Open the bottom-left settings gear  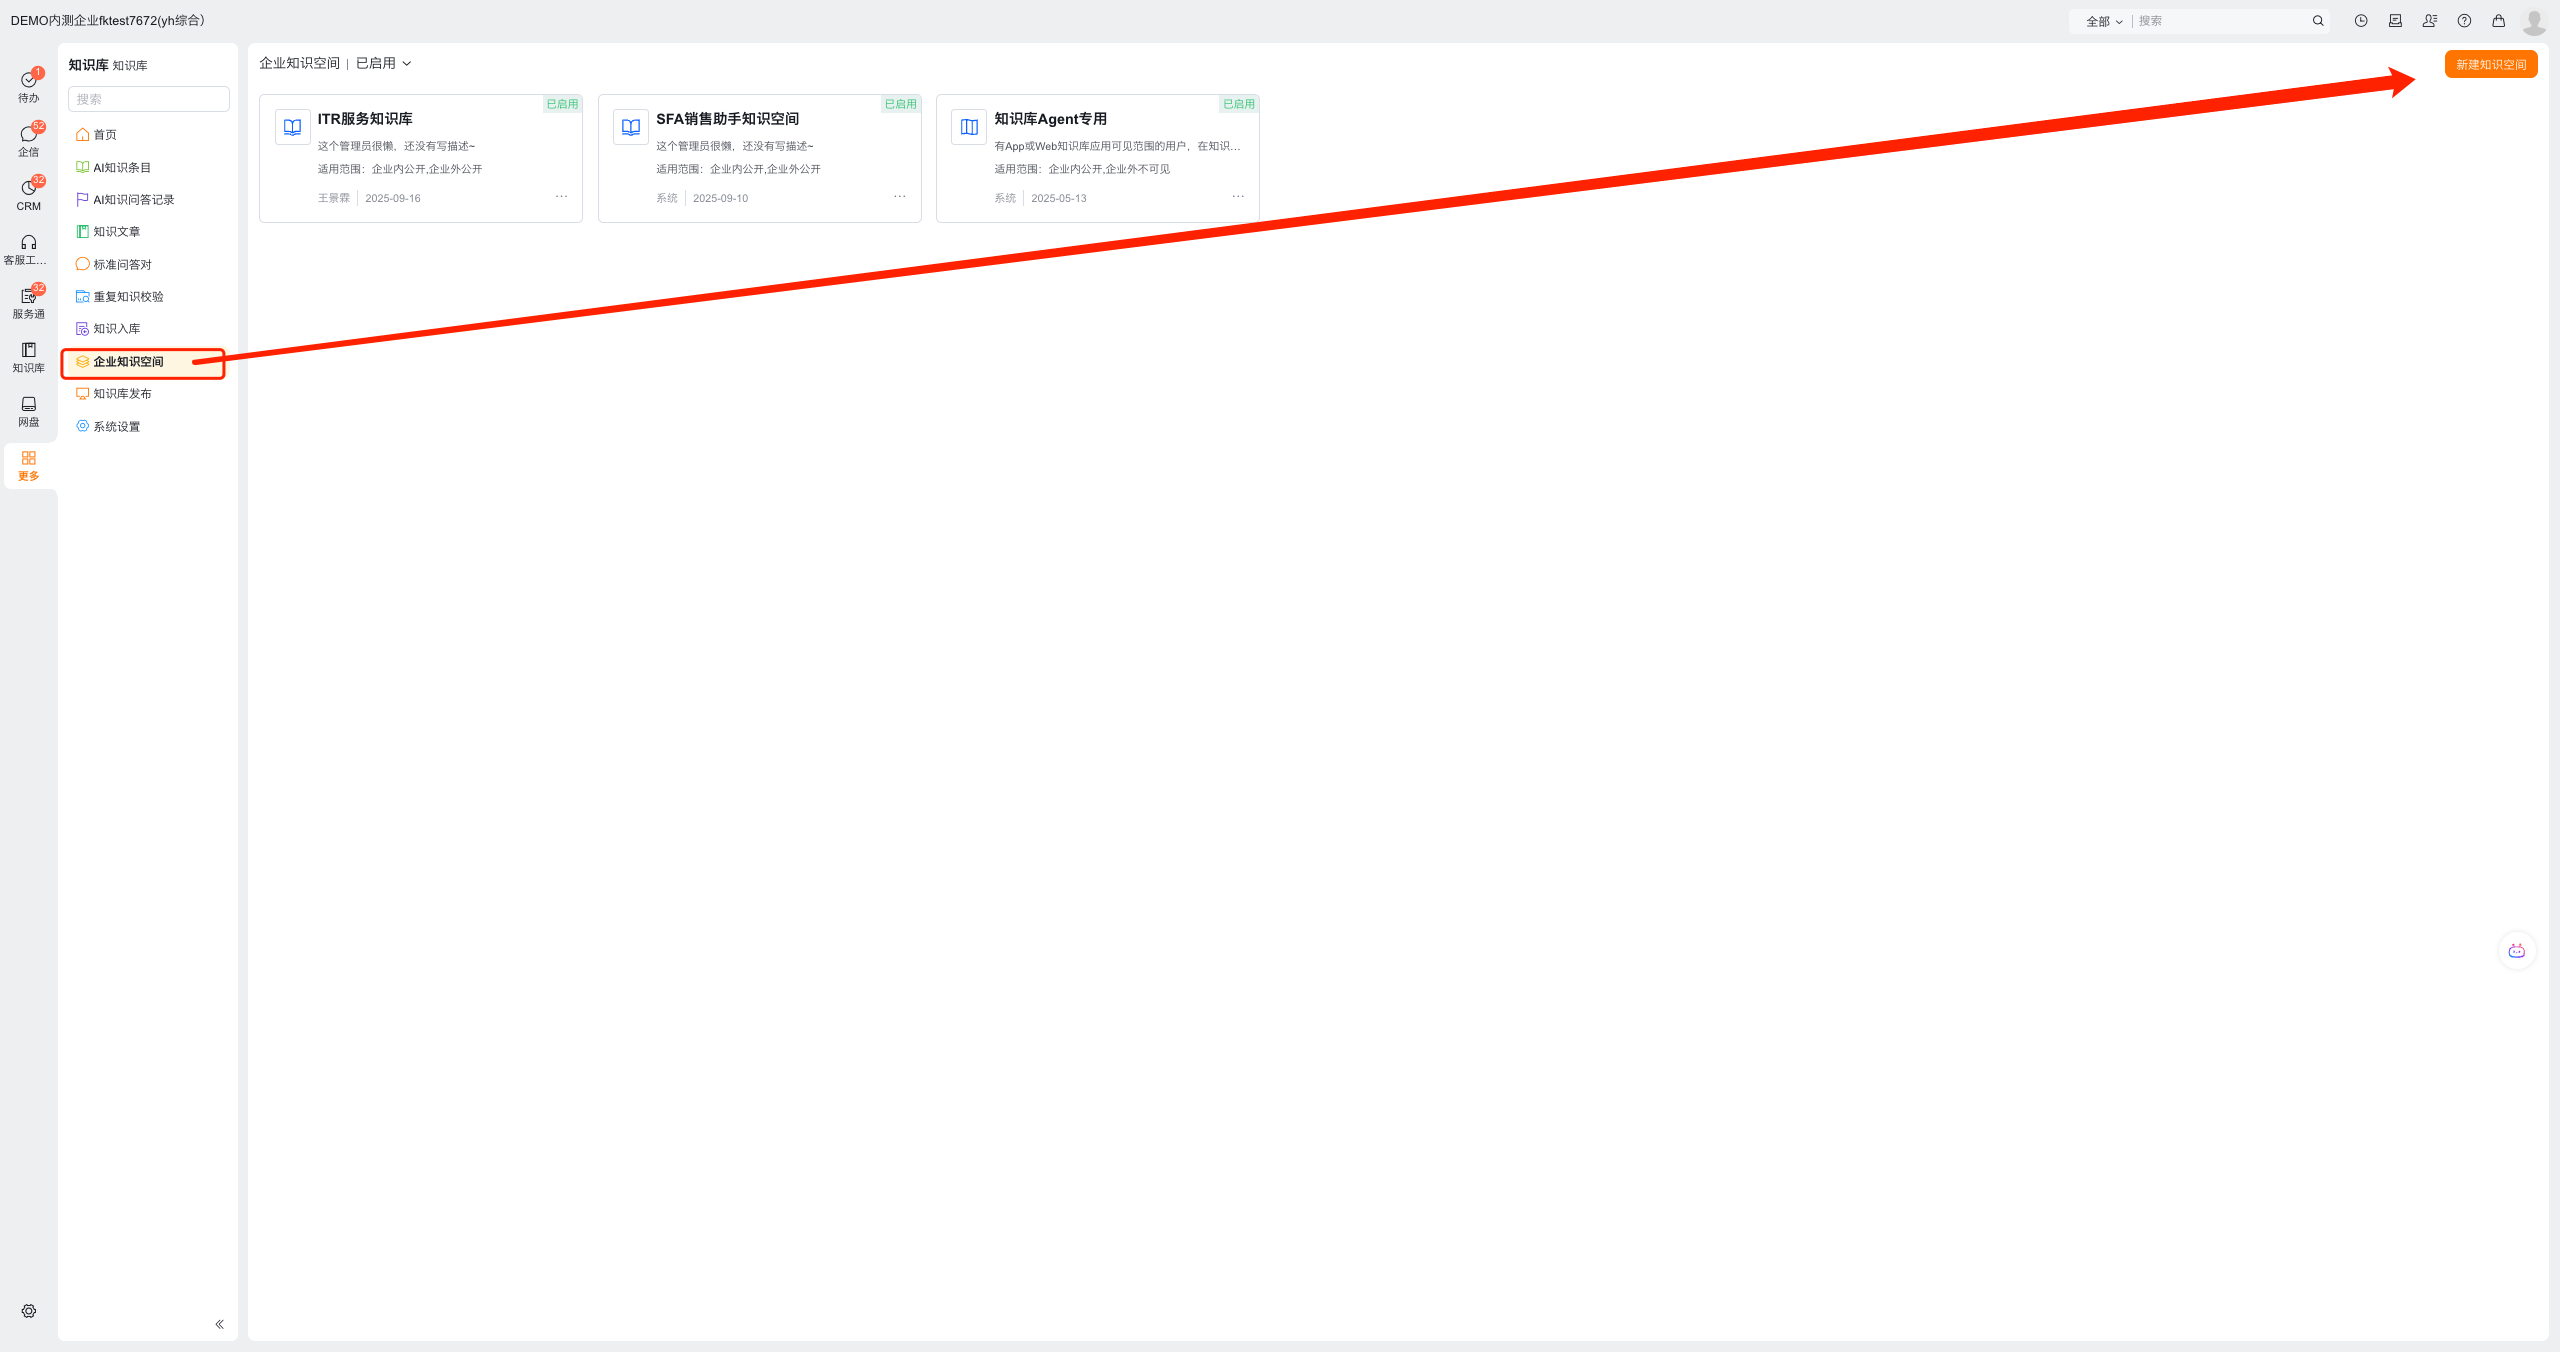[x=28, y=1311]
